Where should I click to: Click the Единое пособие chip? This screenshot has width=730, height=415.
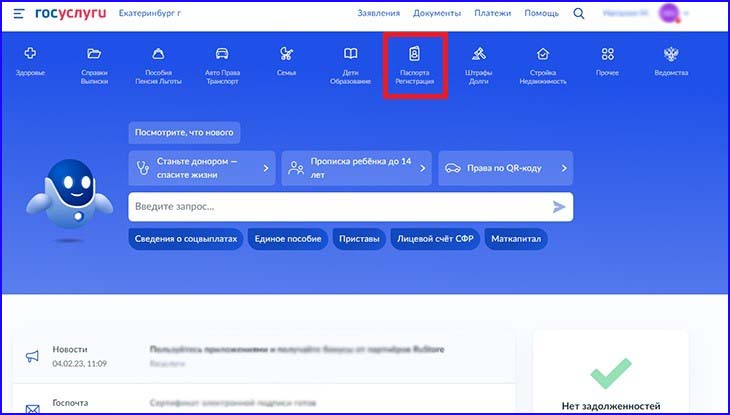288,240
